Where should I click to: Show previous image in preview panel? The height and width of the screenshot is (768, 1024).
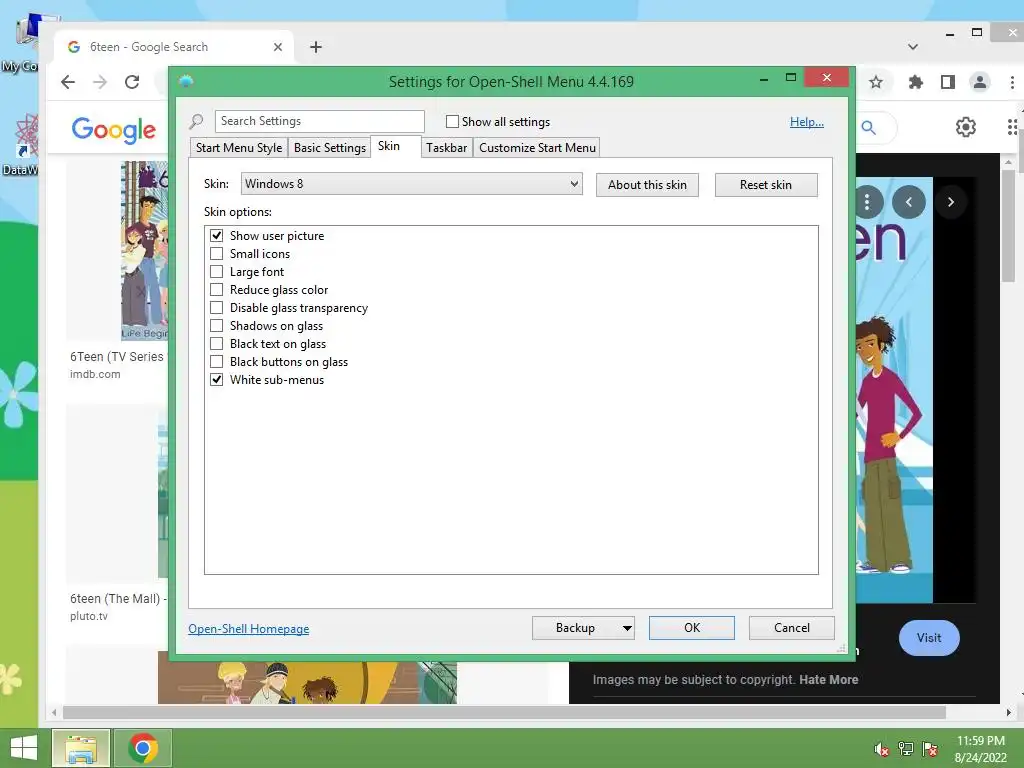[x=908, y=202]
